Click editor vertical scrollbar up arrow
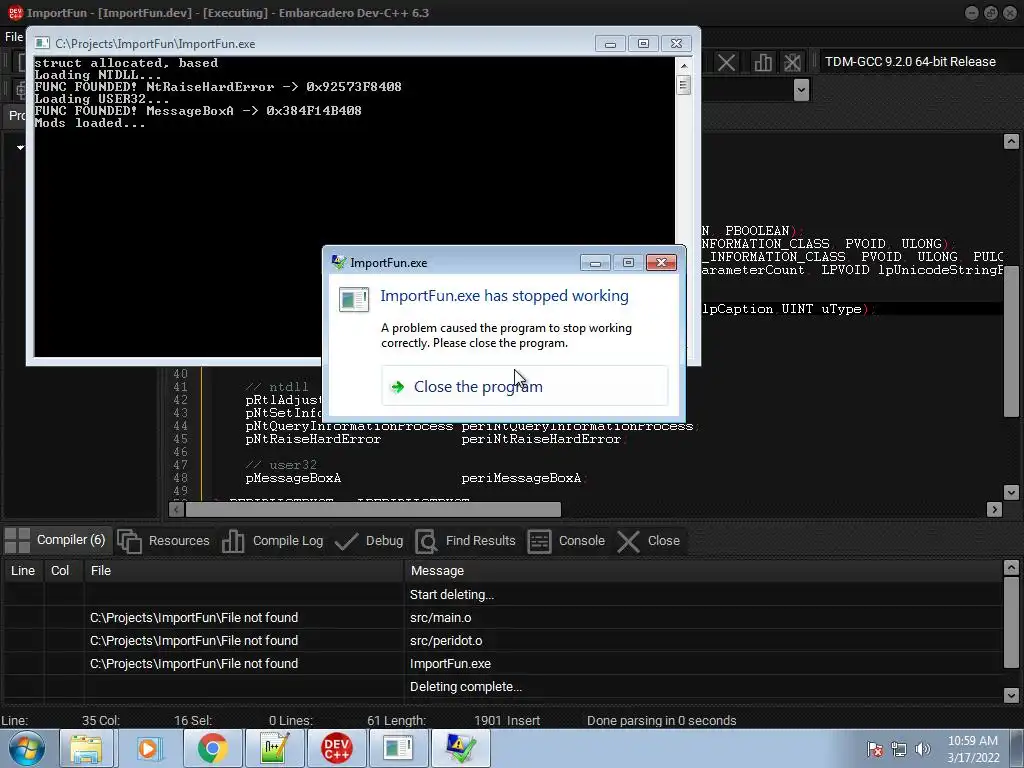 click(x=1011, y=141)
